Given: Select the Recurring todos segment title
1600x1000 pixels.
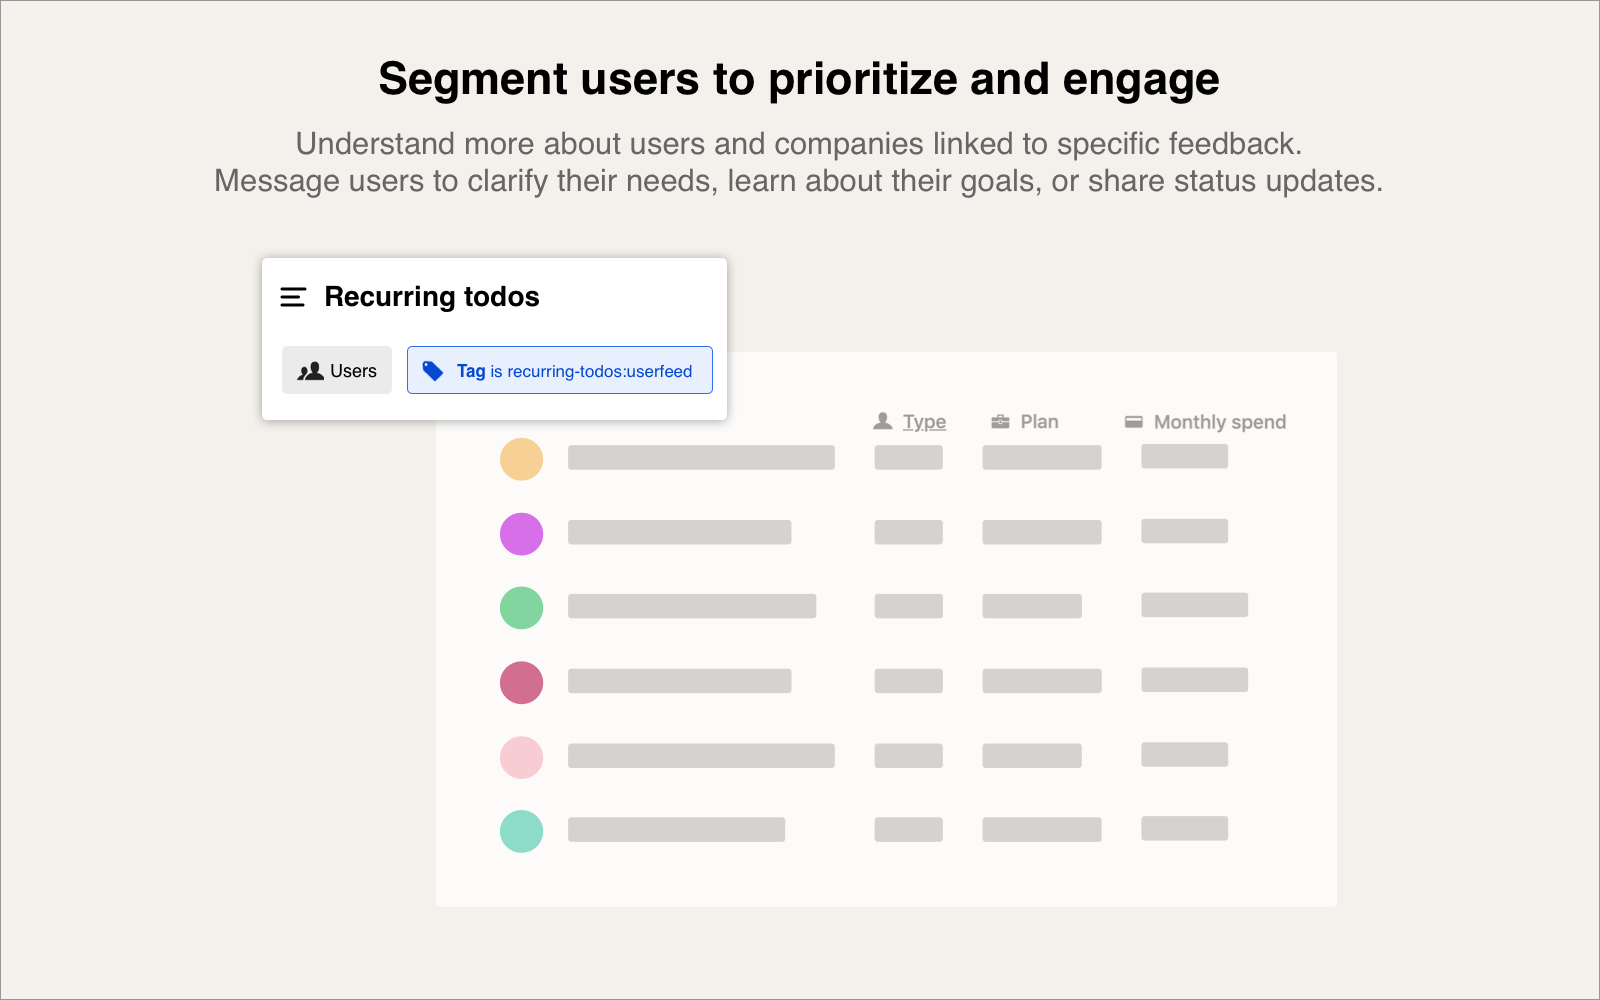Looking at the screenshot, I should click(431, 296).
